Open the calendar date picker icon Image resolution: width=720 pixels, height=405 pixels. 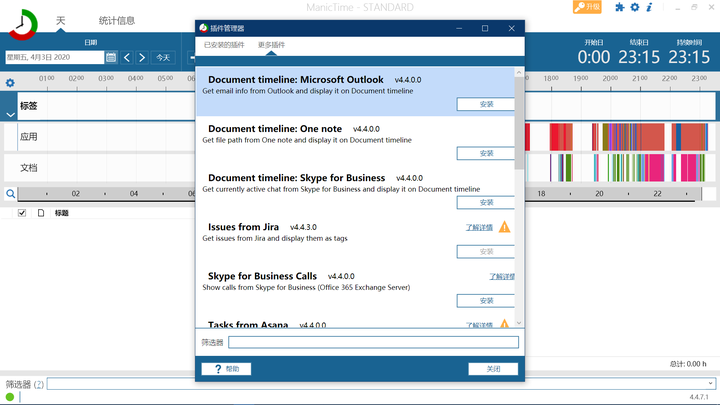[111, 58]
